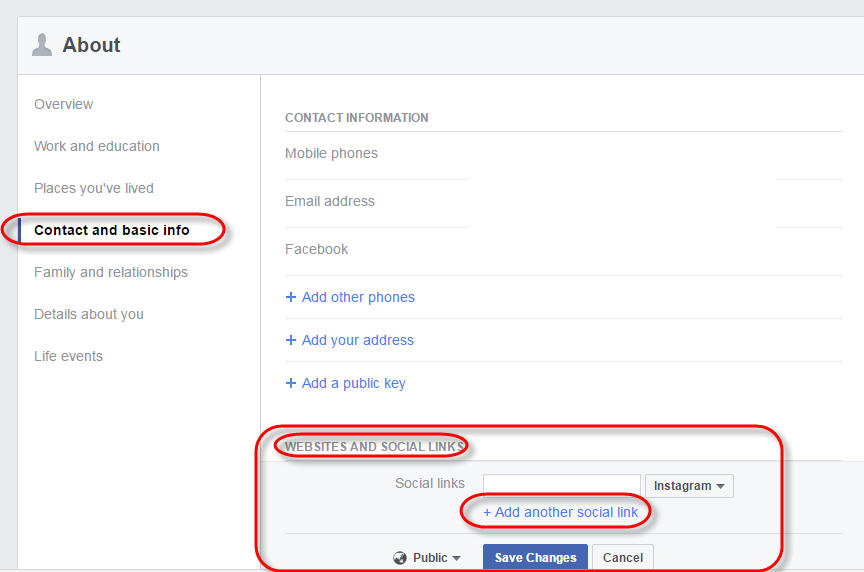Click the plus icon beside Add a public key
Image resolution: width=864 pixels, height=572 pixels.
[x=291, y=383]
